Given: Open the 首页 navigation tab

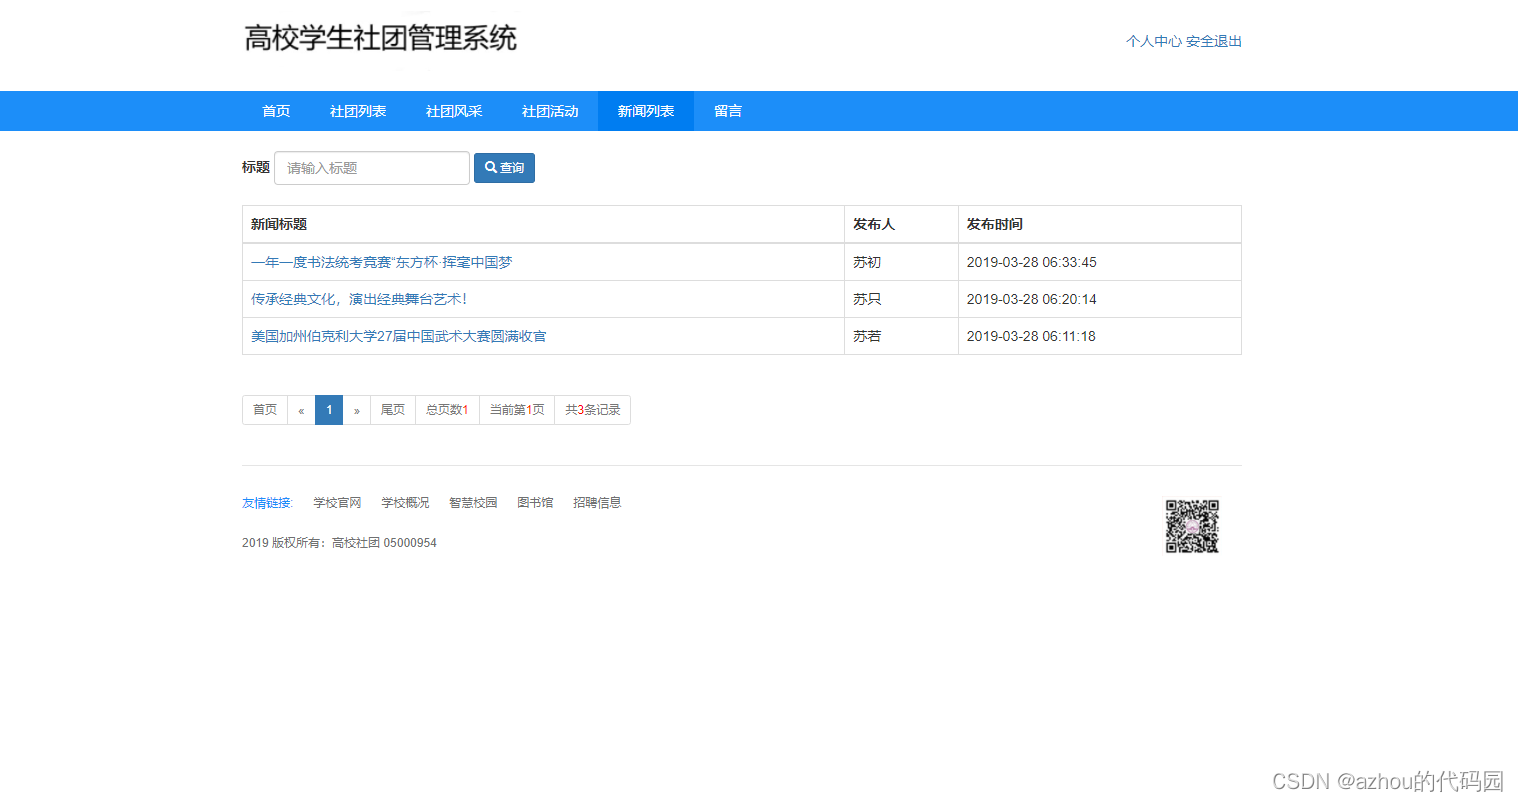Looking at the screenshot, I should 276,111.
